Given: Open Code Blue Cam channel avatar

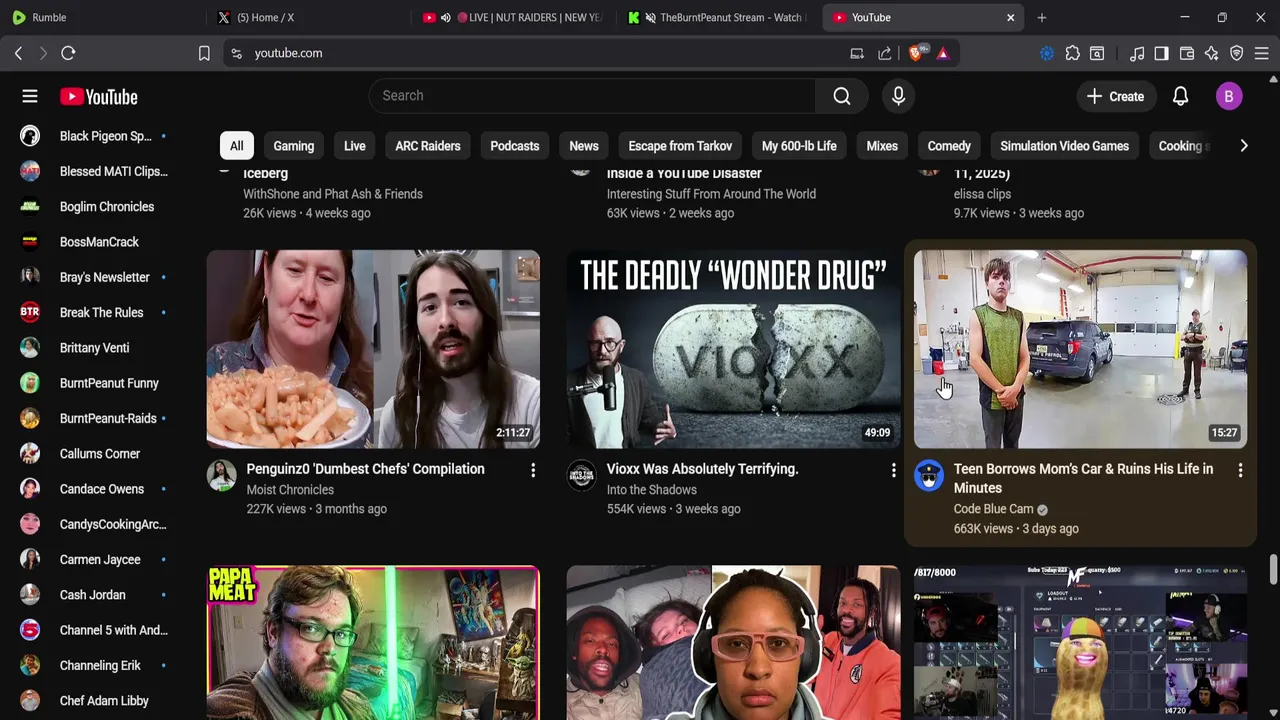Looking at the screenshot, I should (929, 475).
